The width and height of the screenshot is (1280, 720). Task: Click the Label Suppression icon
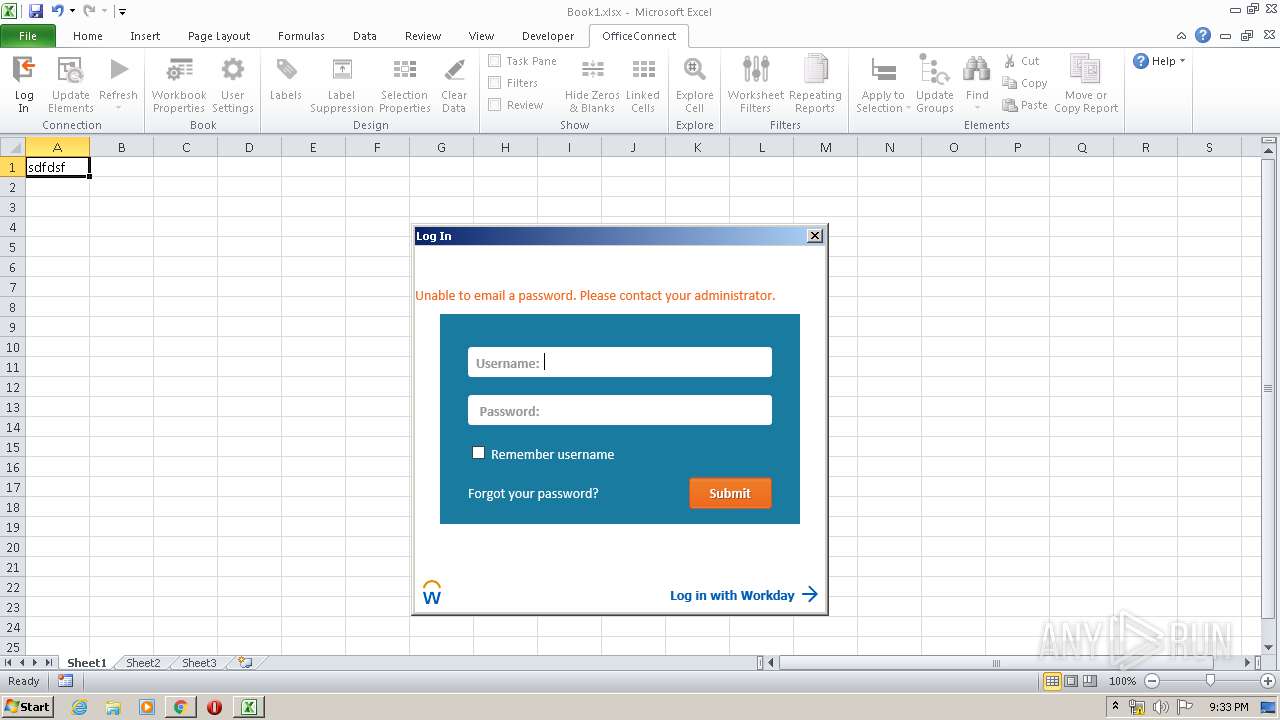(x=342, y=70)
